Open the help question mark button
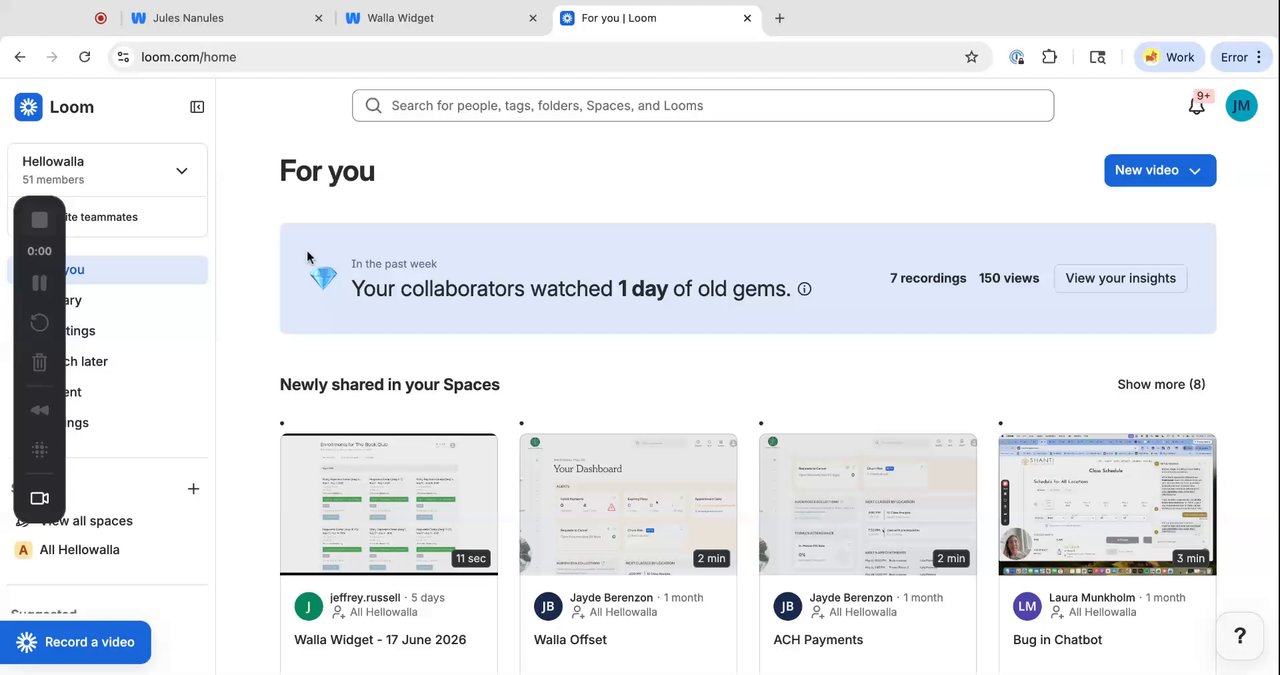Screen dimensions: 1280x675 point(1240,636)
